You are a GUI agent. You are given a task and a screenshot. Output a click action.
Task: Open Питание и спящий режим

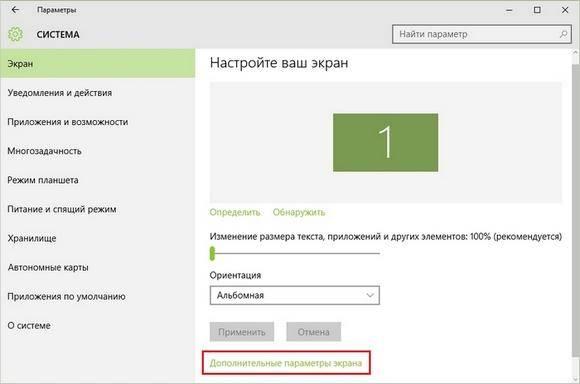point(98,209)
